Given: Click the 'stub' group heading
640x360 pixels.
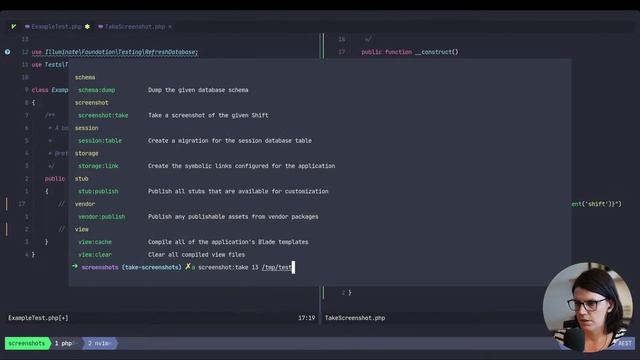Looking at the screenshot, I should (82, 178).
